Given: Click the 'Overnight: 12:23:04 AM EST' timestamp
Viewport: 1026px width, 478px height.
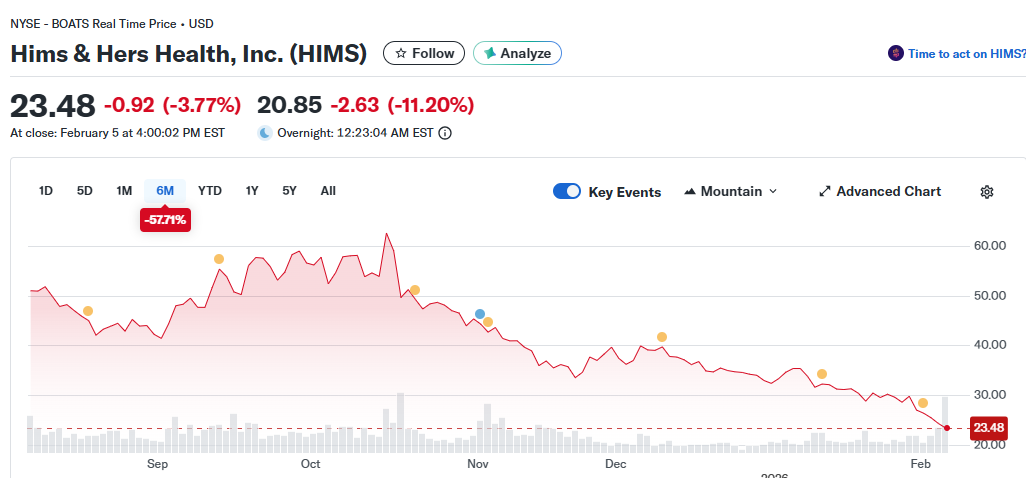Looking at the screenshot, I should point(355,133).
